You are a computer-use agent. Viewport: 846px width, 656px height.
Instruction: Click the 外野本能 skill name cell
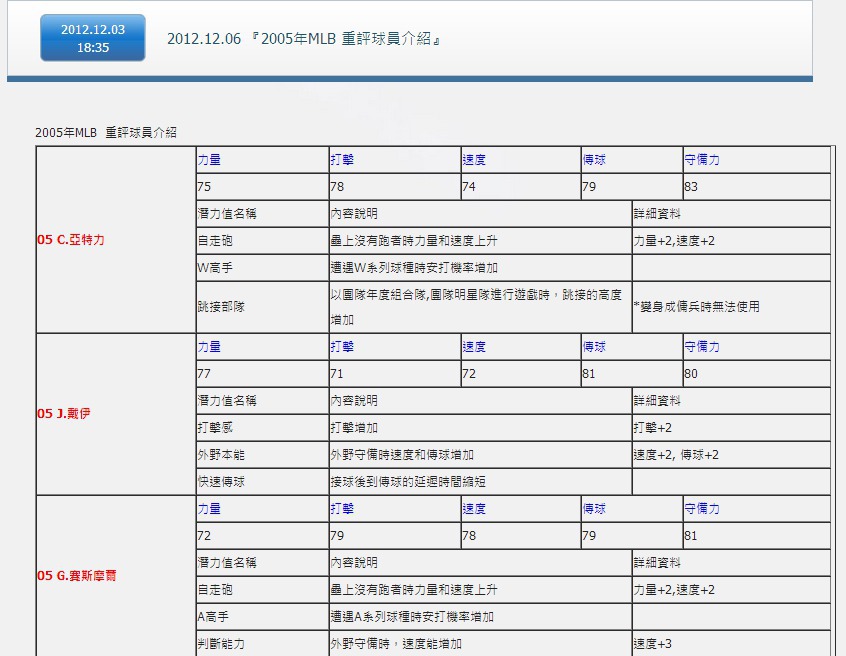coord(221,455)
